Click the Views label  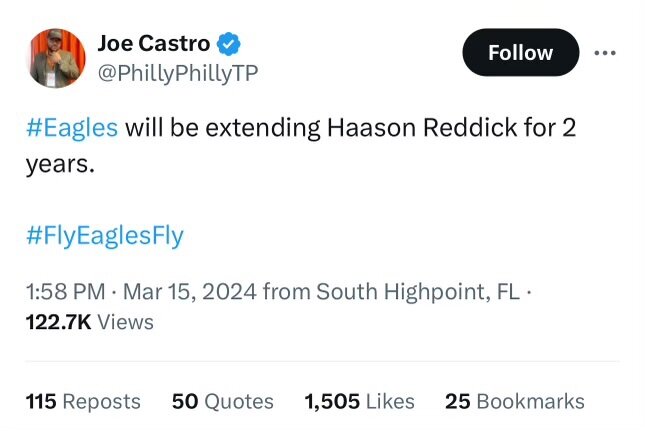[x=126, y=321]
